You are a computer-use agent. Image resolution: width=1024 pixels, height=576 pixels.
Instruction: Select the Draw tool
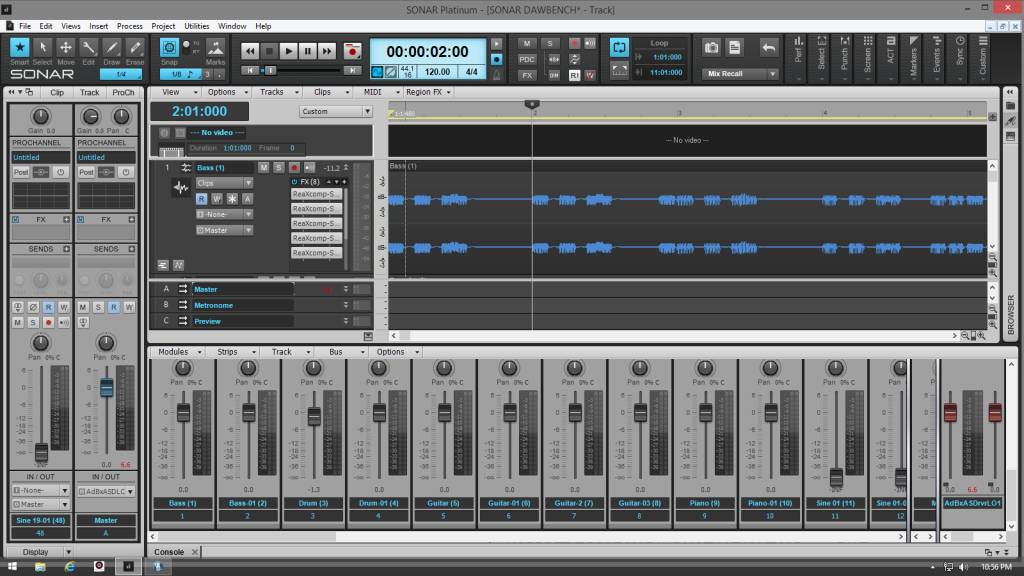click(x=112, y=48)
